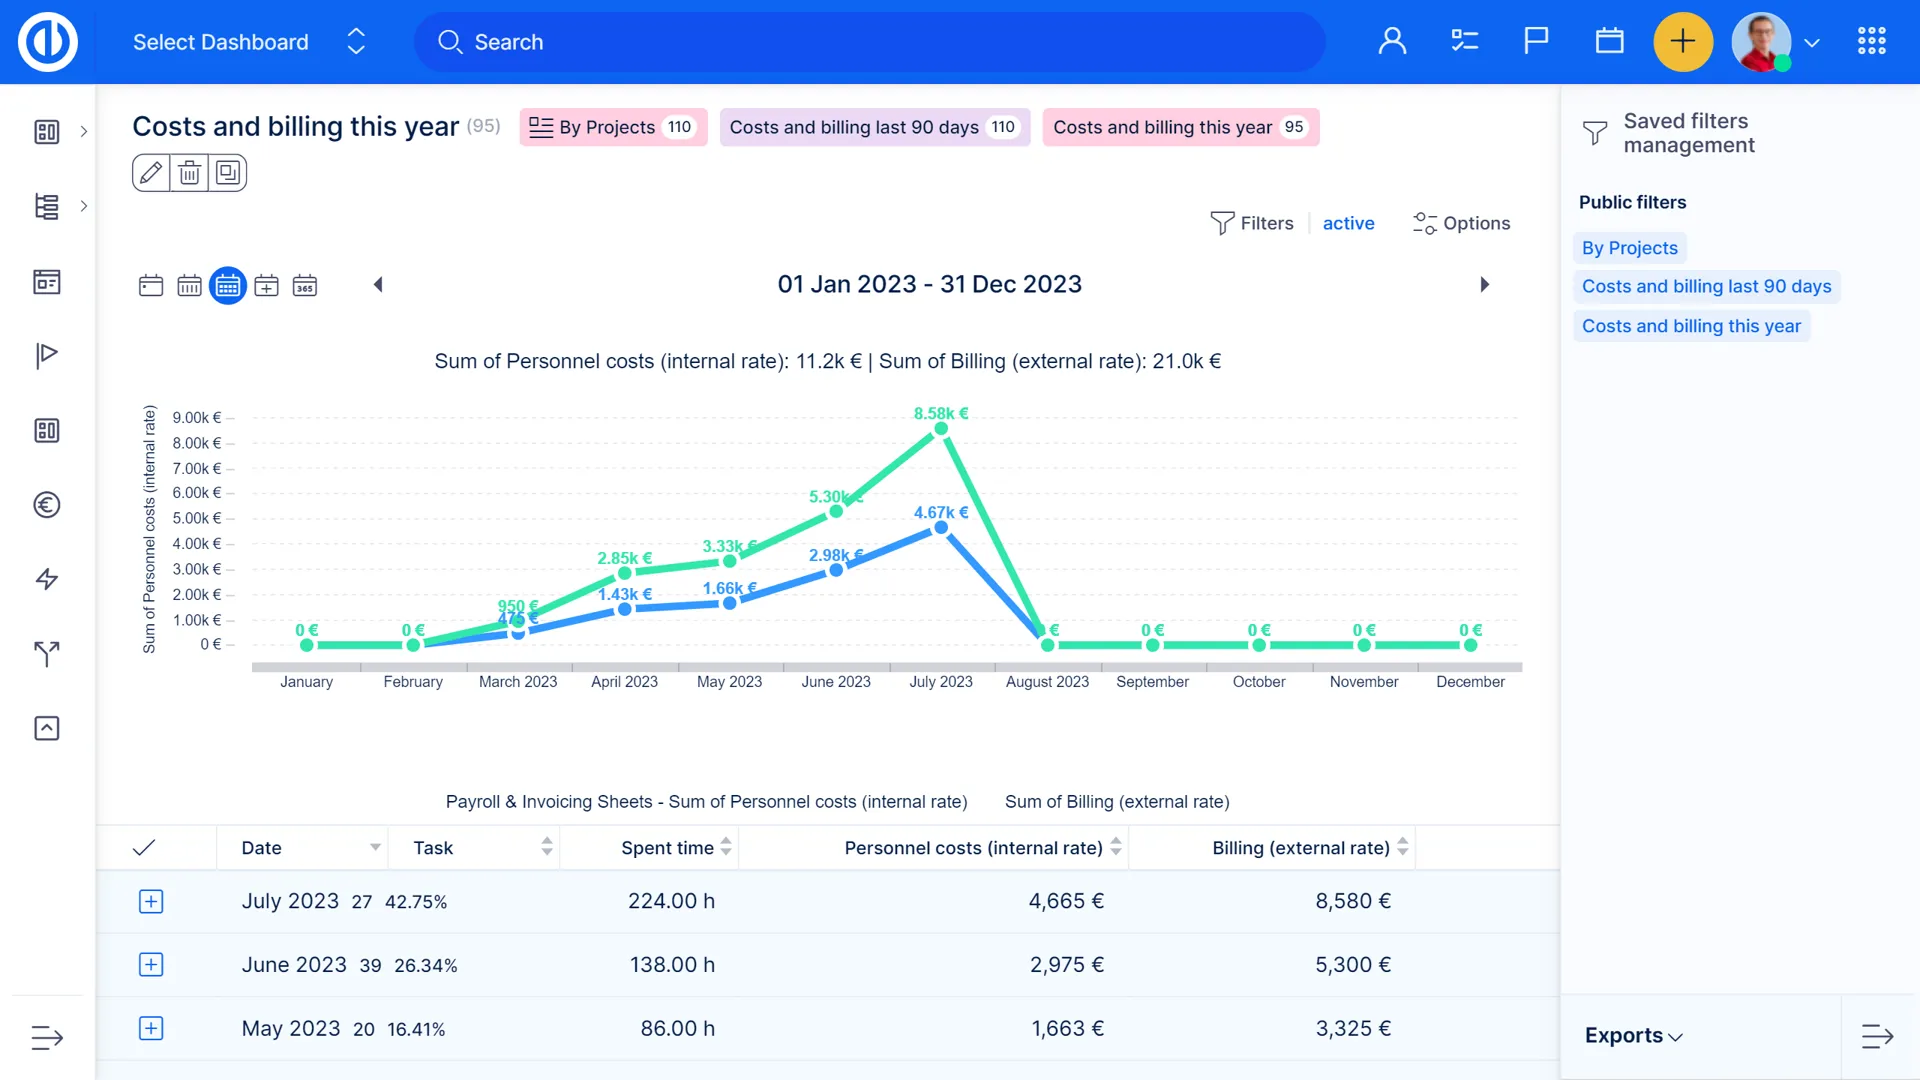Click the trash delete filter icon
This screenshot has height=1080, width=1920.
click(189, 173)
